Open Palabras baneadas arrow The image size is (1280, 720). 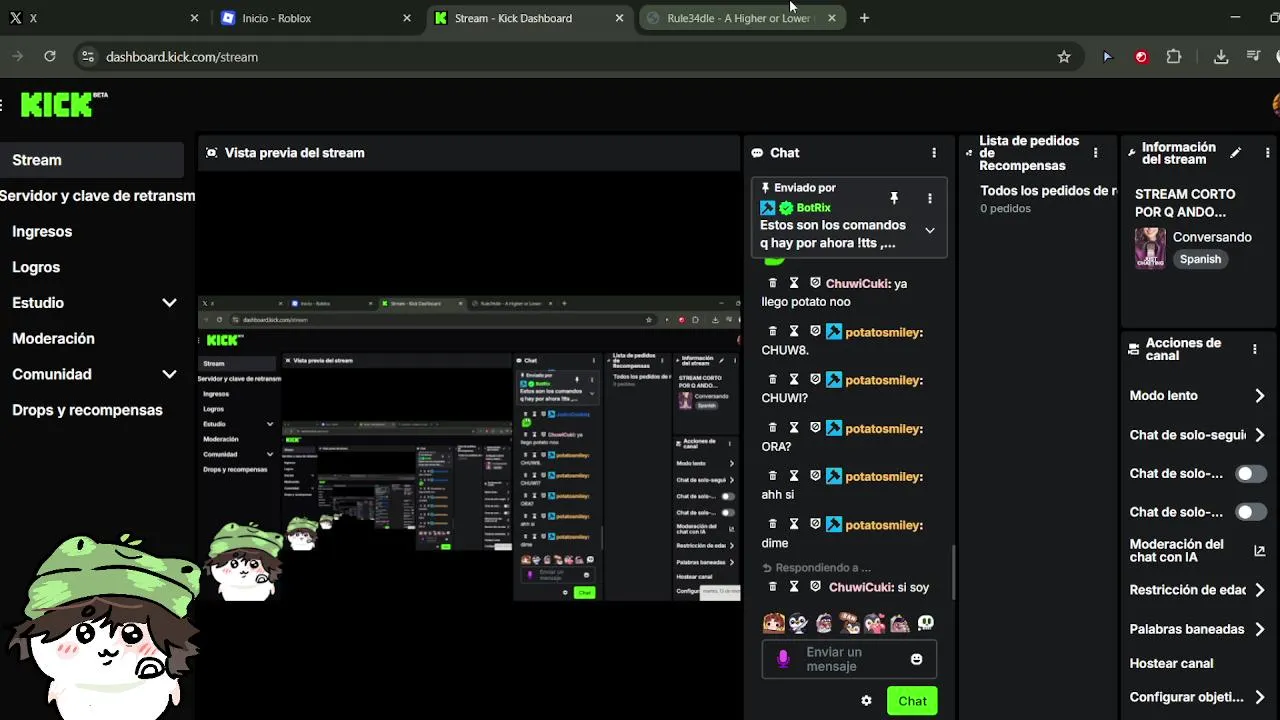click(1259, 629)
